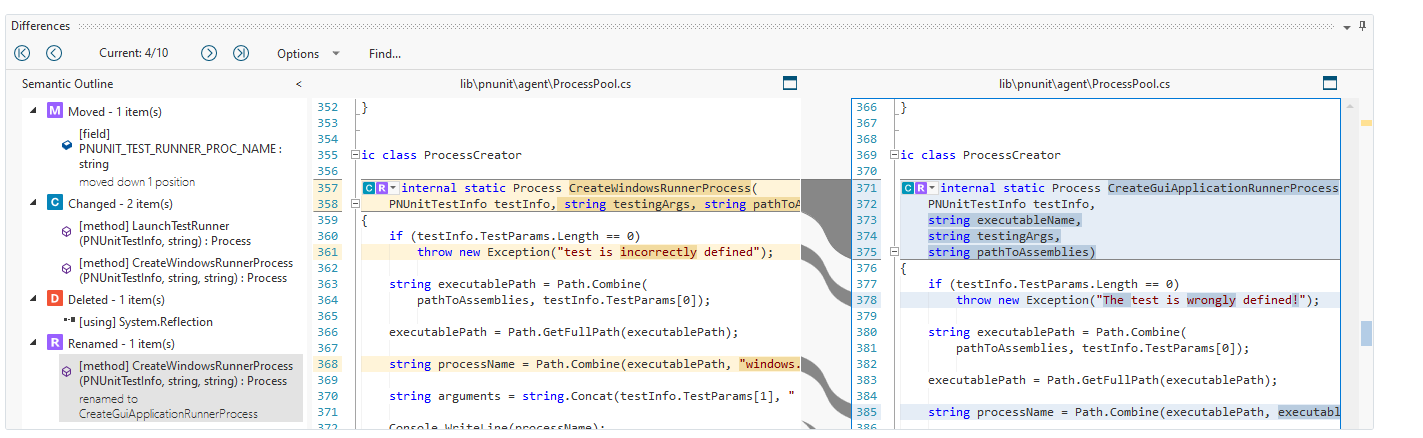Open the Options dropdown
Image resolution: width=1423 pixels, height=438 pixels.
pos(308,53)
